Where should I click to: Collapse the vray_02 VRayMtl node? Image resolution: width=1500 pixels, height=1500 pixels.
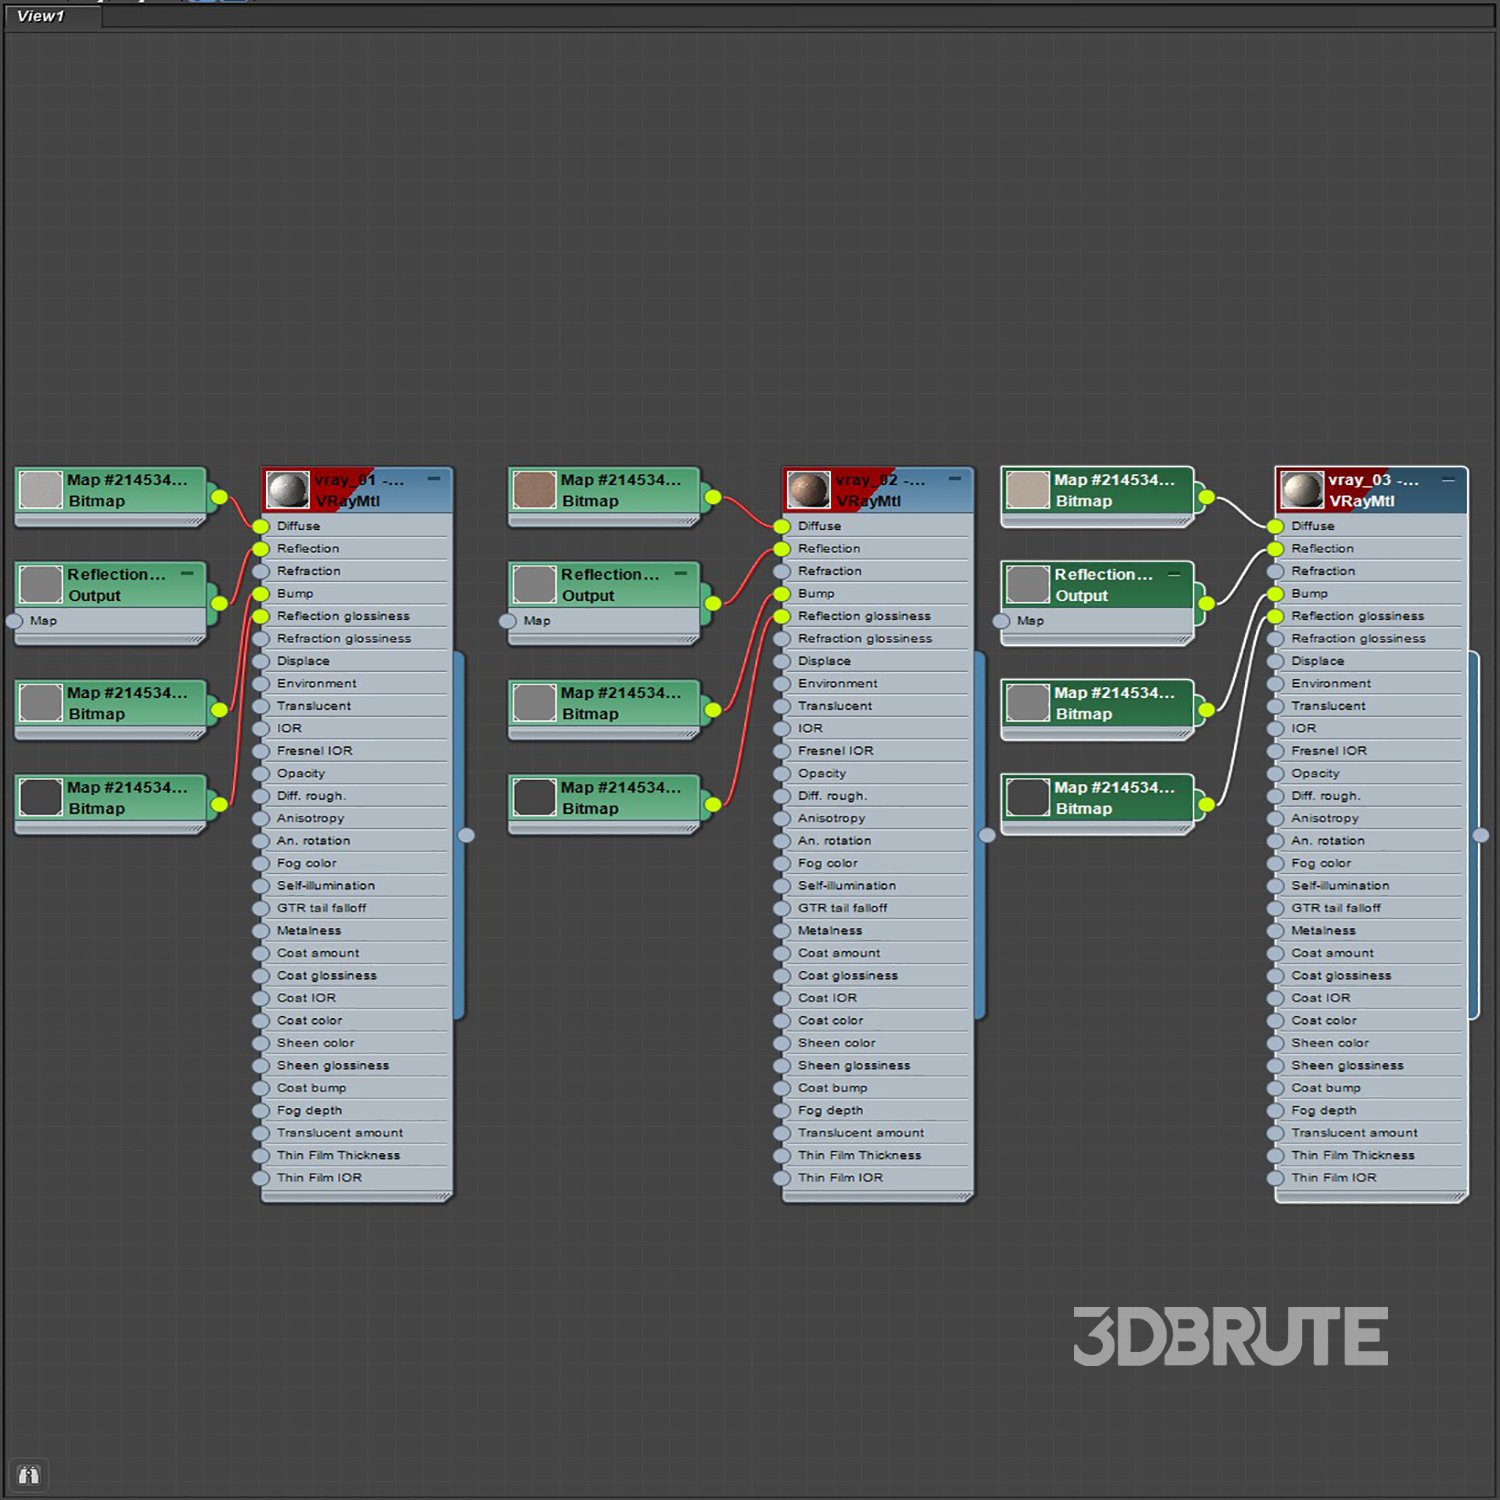[x=955, y=479]
